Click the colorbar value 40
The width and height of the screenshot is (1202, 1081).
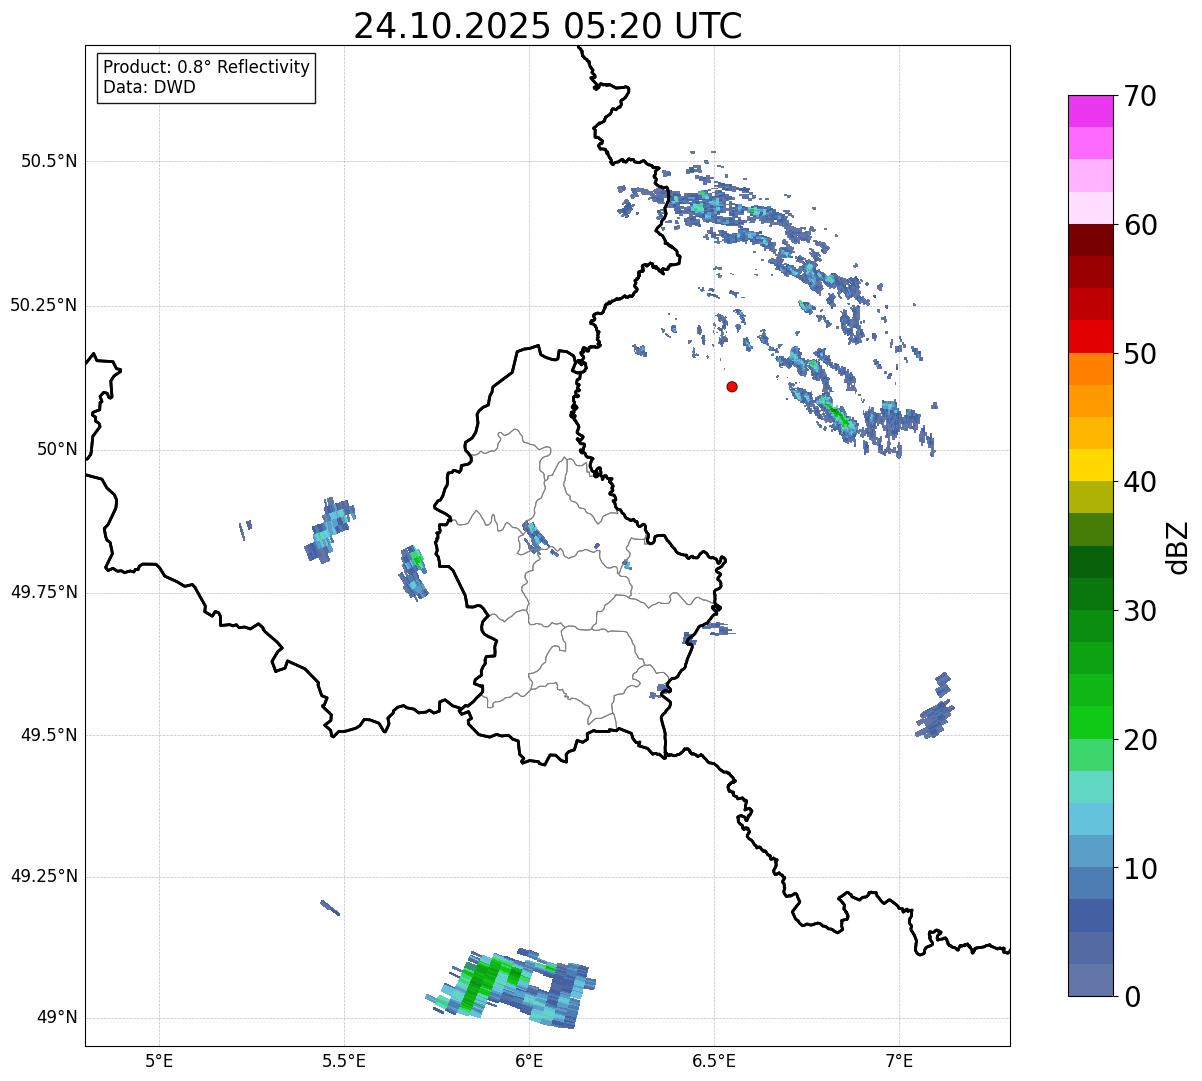[1141, 482]
